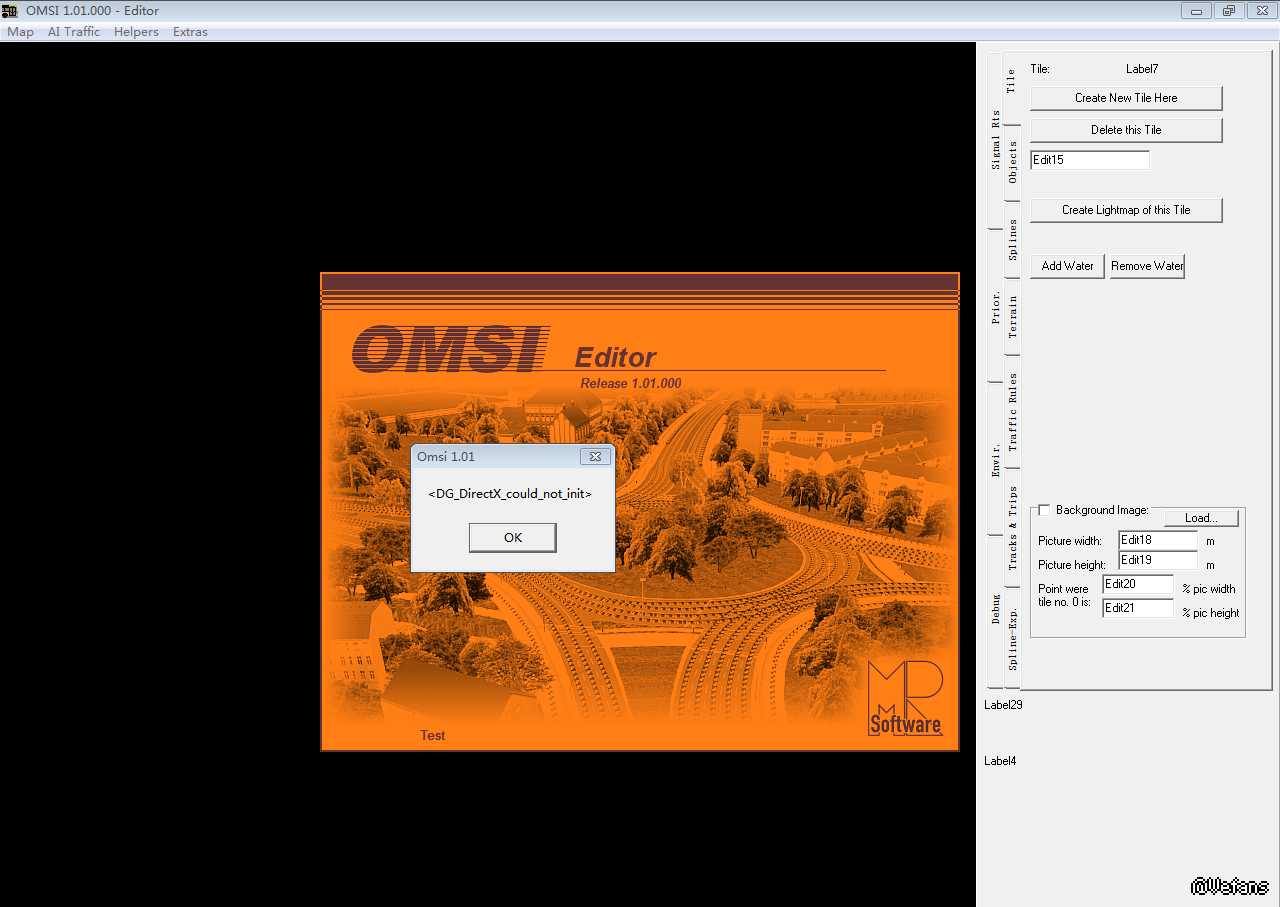
Task: Open the Helpers menu
Action: 136,32
